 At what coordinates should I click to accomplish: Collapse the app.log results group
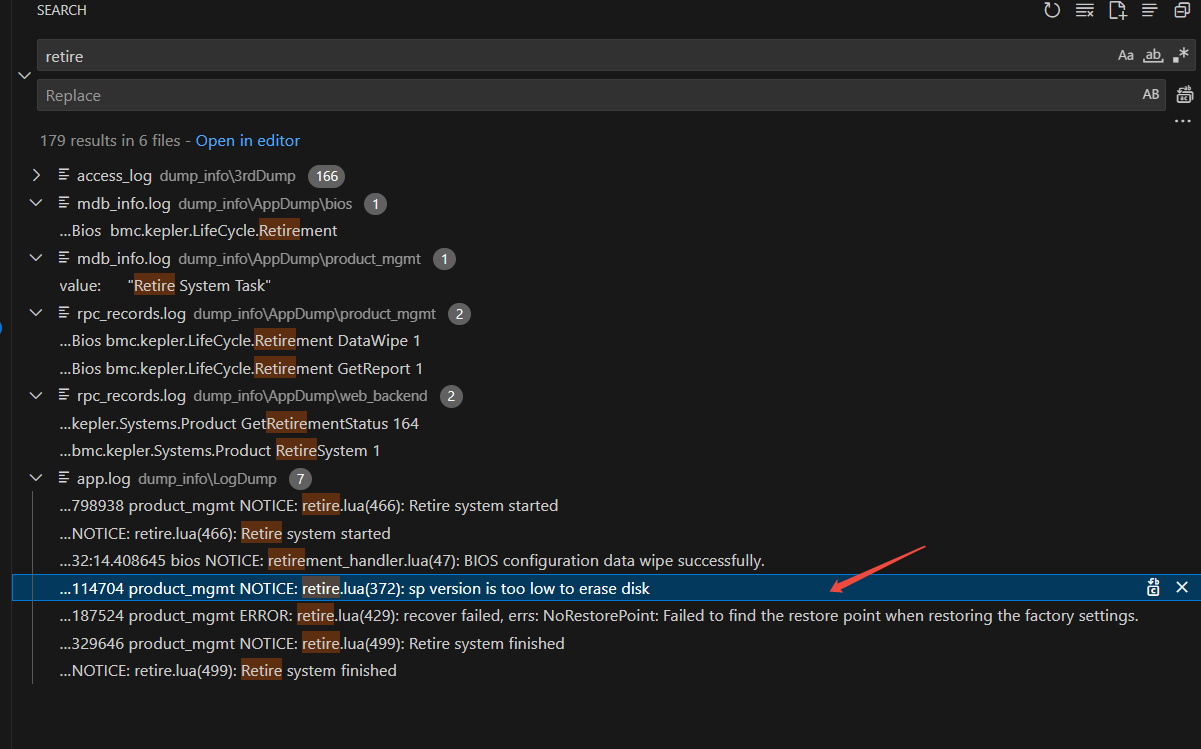37,479
